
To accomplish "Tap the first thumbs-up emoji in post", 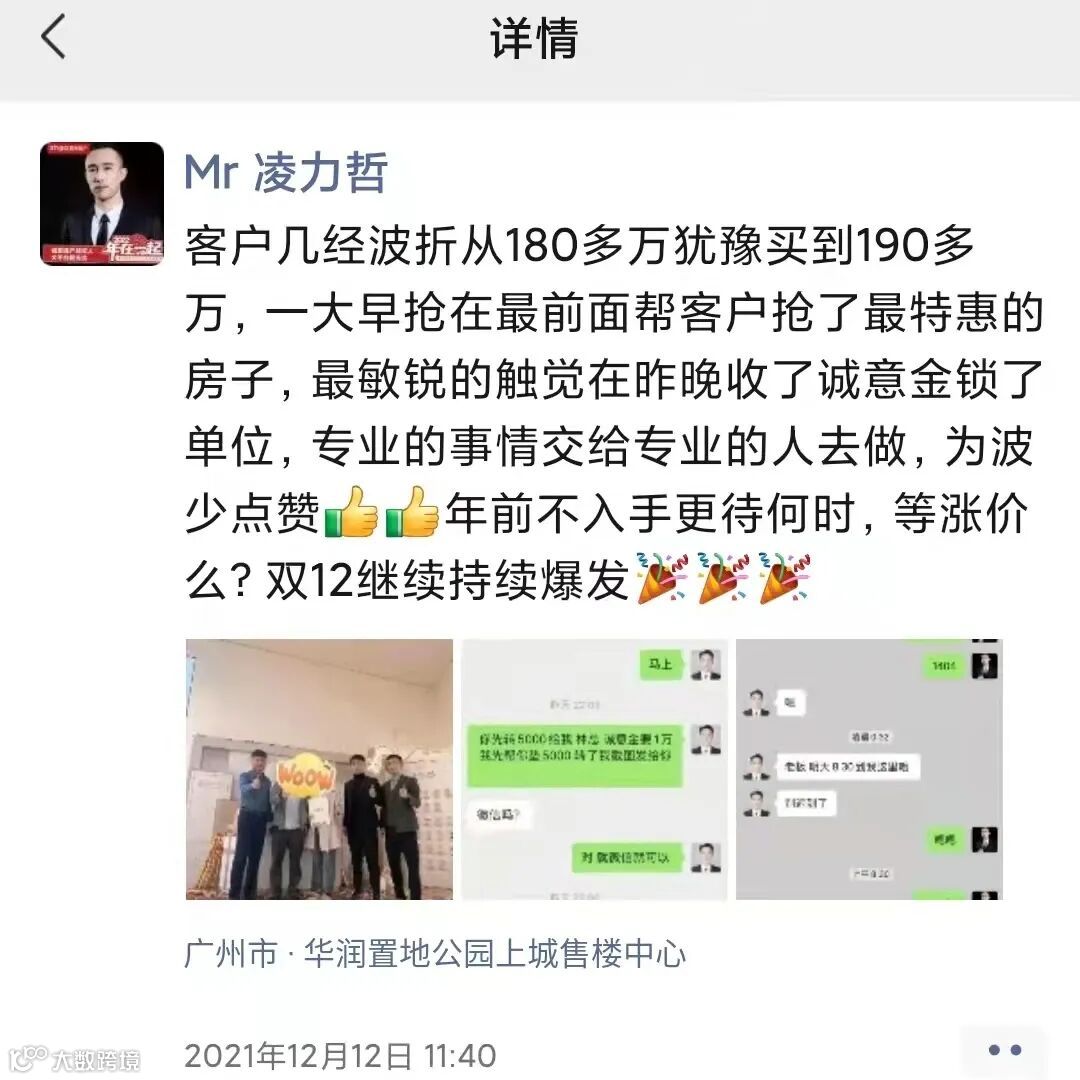I will coord(351,512).
